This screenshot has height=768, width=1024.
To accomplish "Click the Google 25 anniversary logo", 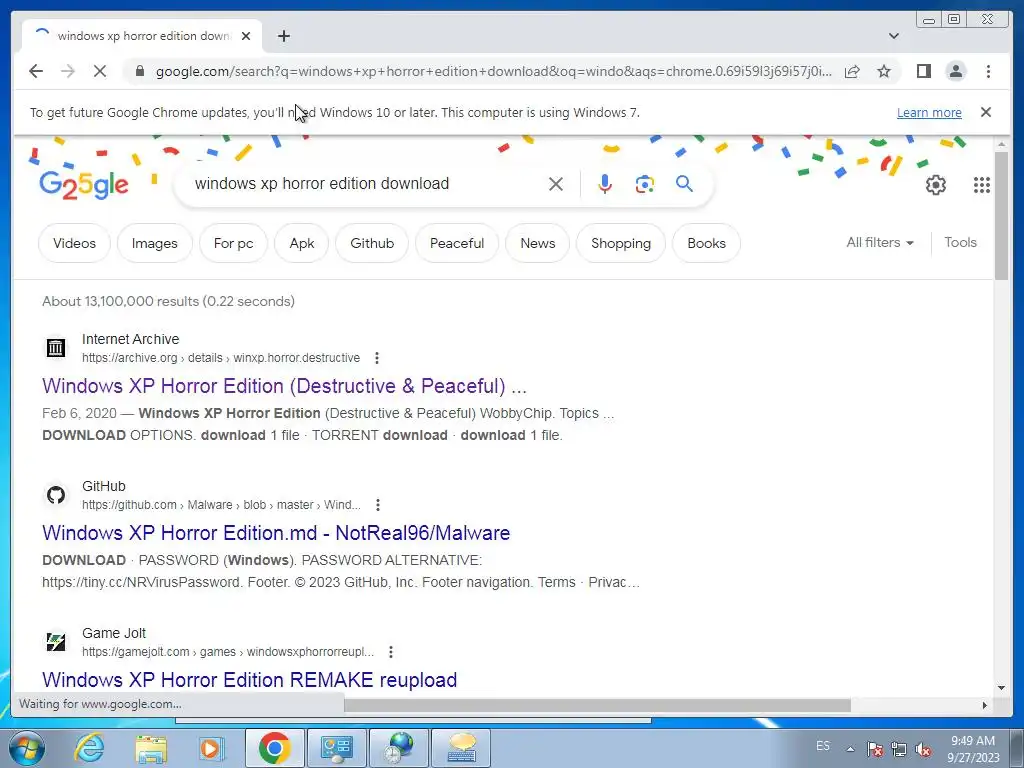I will [84, 185].
